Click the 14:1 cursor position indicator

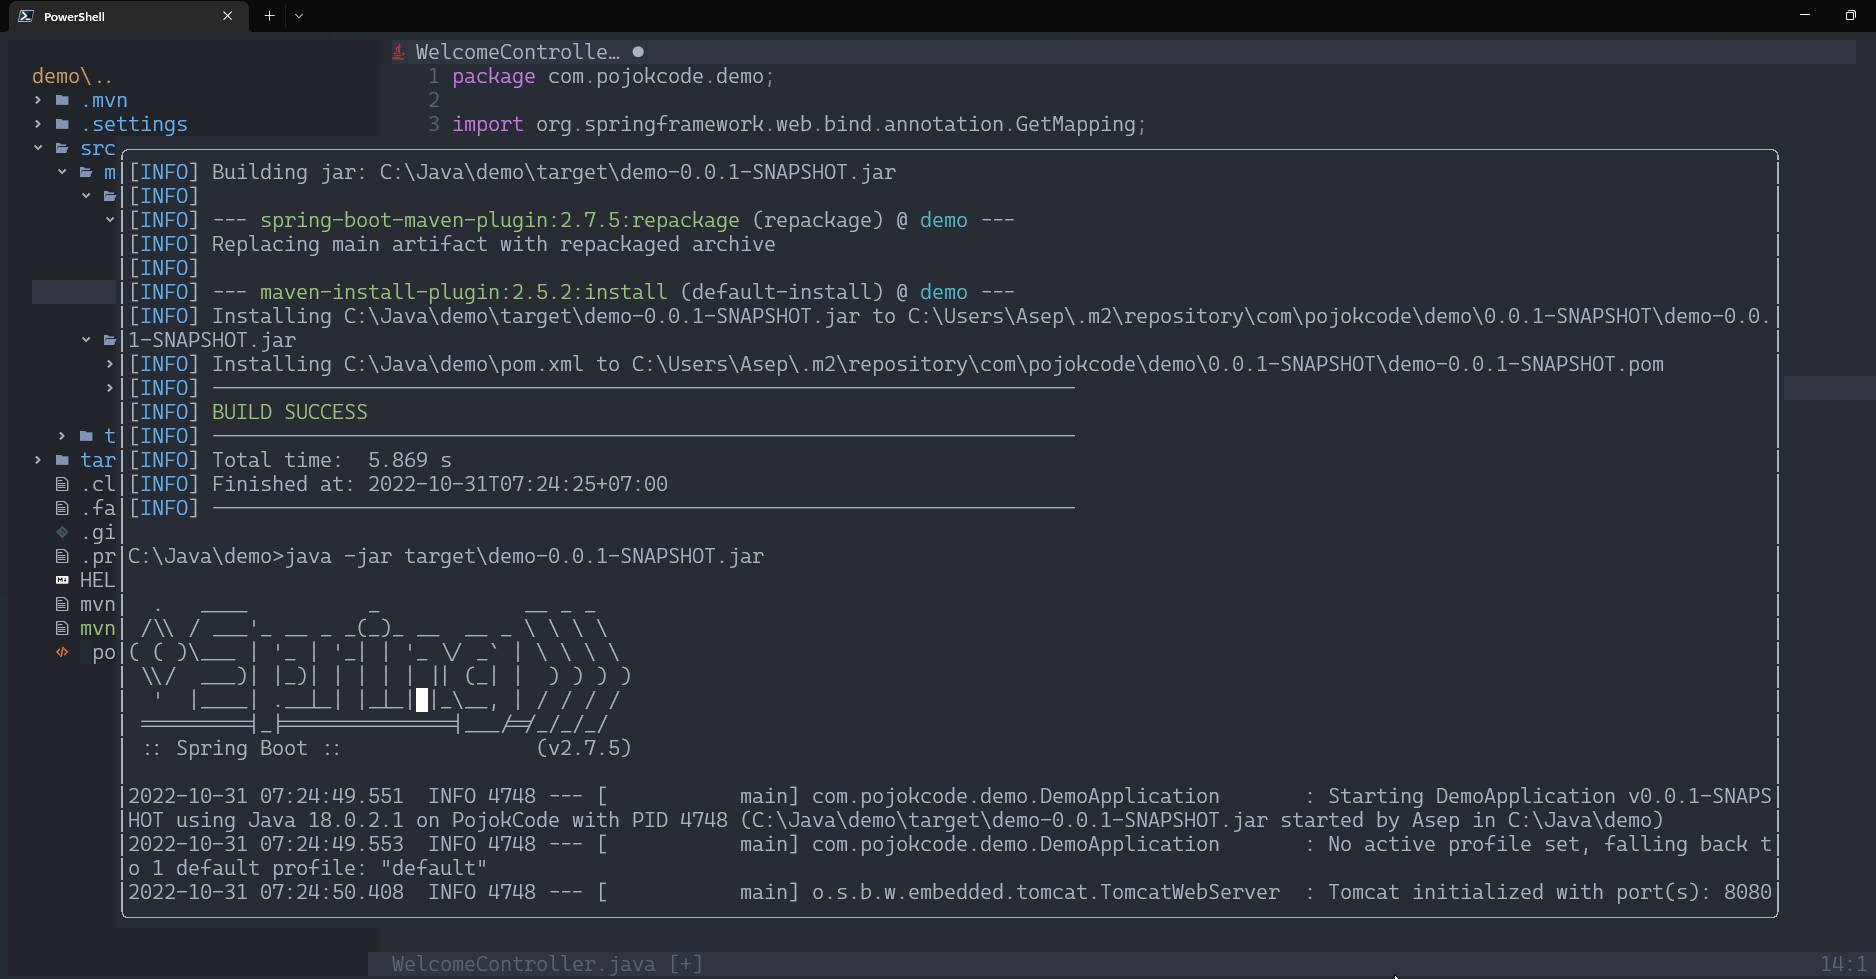click(x=1842, y=964)
